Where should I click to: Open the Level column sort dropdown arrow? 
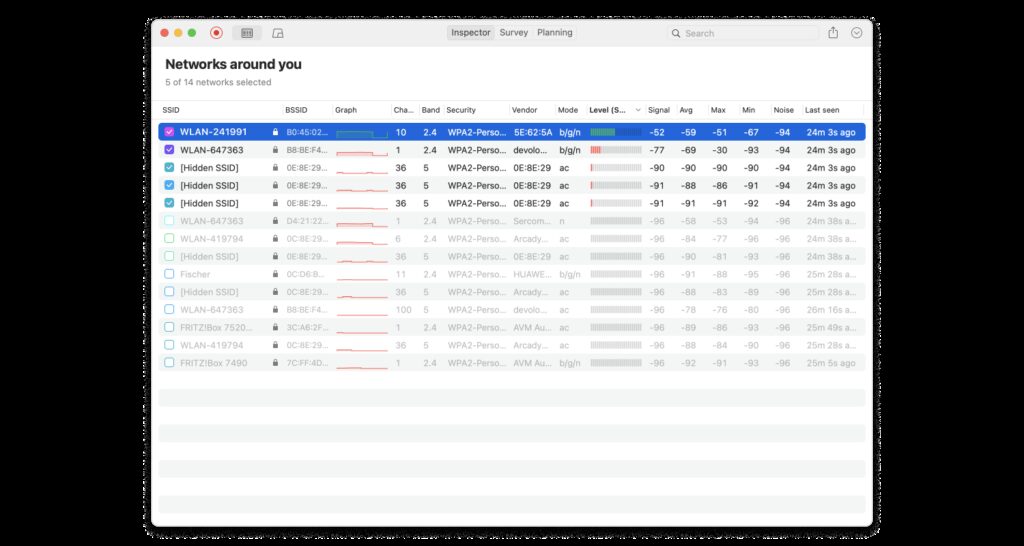pyautogui.click(x=638, y=110)
